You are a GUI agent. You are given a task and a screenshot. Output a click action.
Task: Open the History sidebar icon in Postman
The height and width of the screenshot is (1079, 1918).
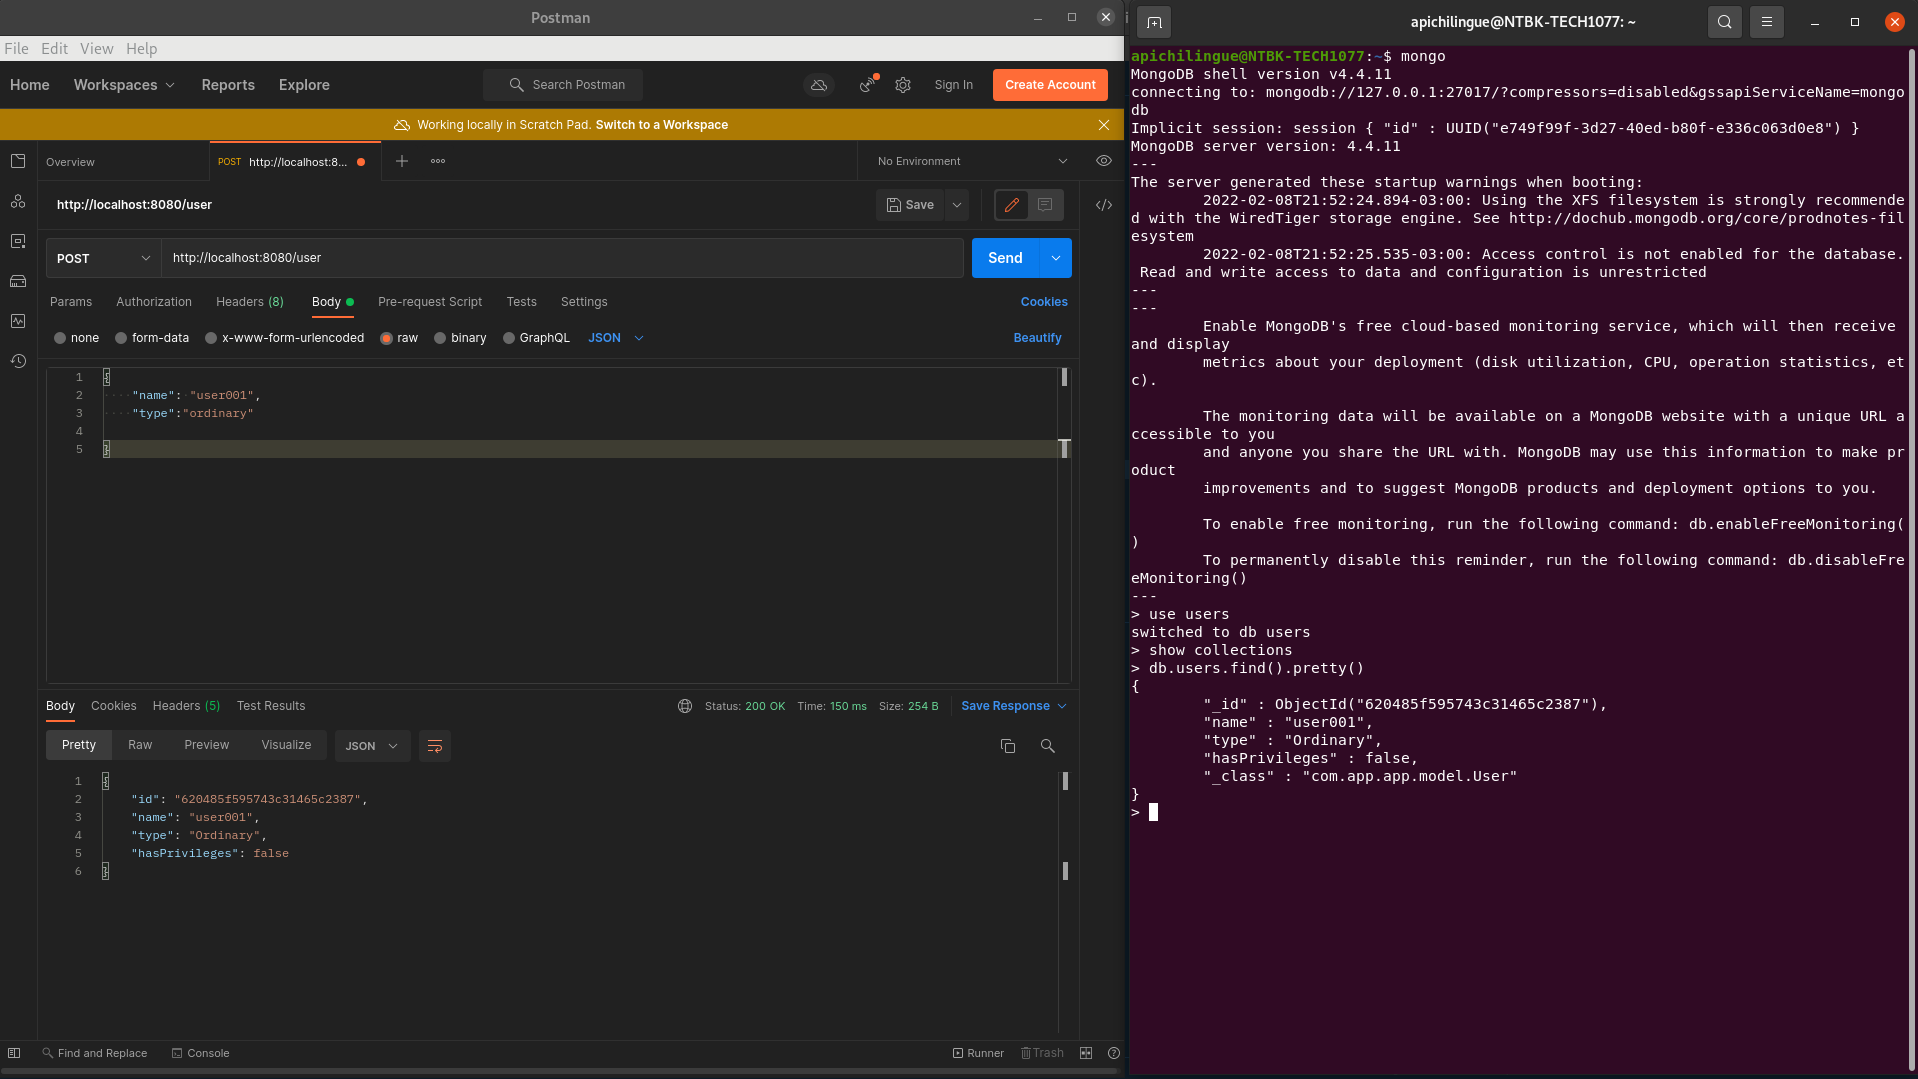coord(18,361)
